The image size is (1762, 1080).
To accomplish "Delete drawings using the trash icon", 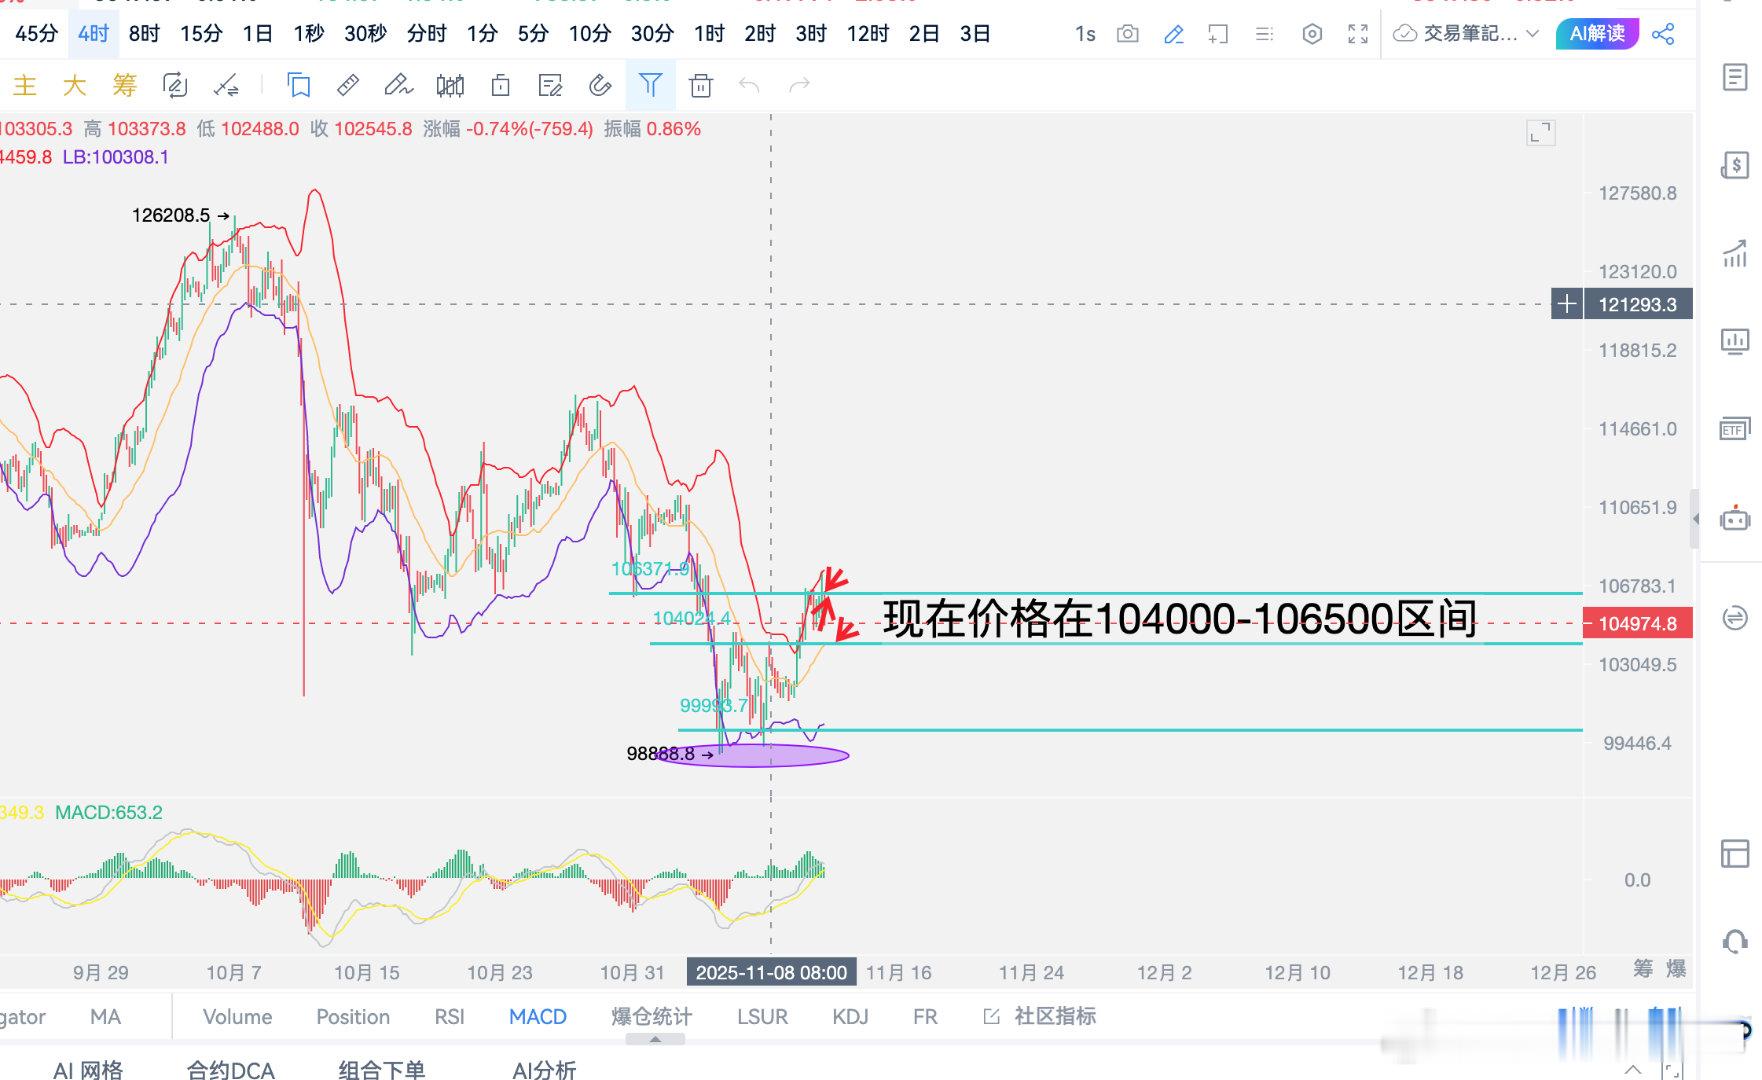I will [701, 85].
